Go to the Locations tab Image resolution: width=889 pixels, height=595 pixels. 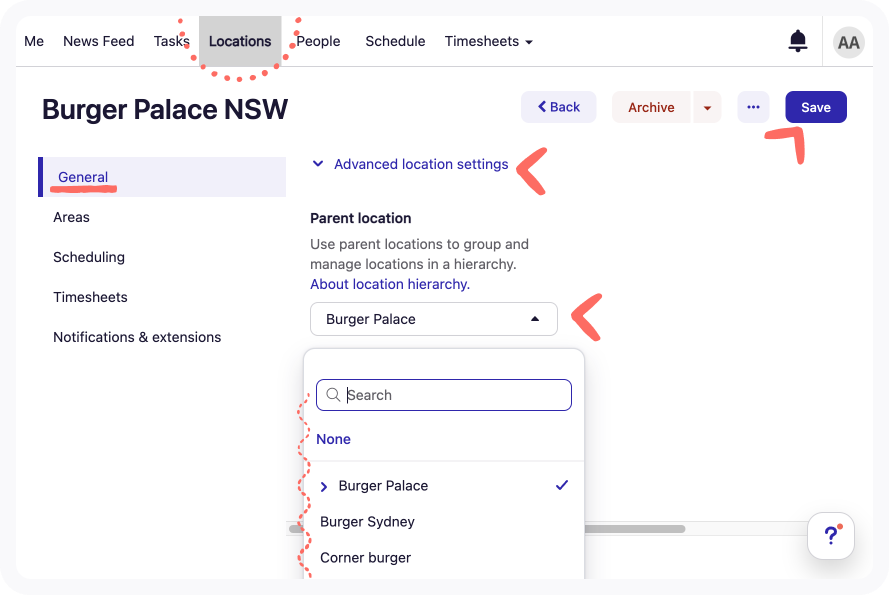click(x=240, y=41)
